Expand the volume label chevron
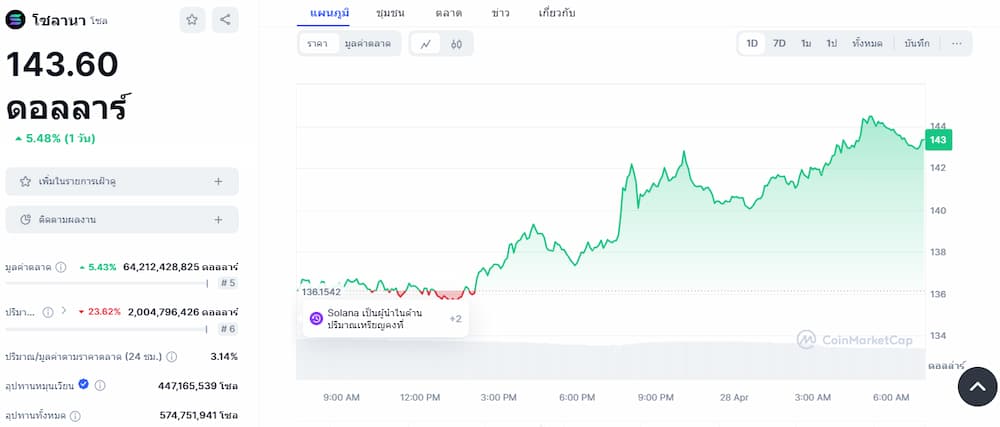The width and height of the screenshot is (1000, 427). coord(63,312)
